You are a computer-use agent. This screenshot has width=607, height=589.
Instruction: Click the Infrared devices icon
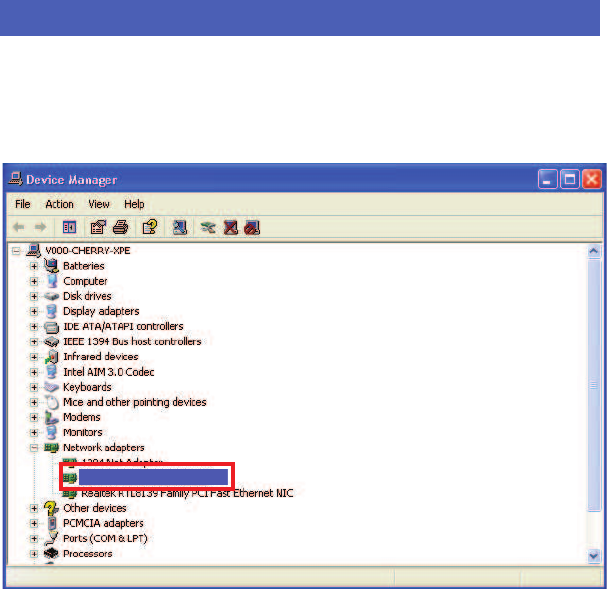coord(51,356)
